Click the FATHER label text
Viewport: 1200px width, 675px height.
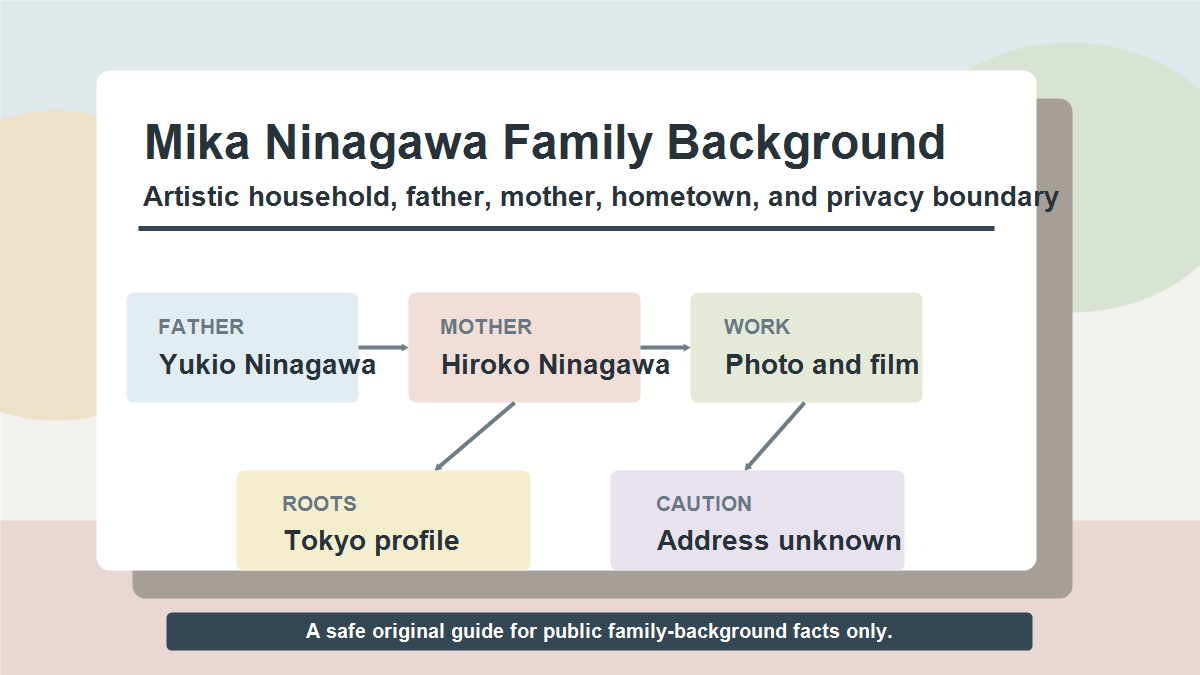pyautogui.click(x=201, y=327)
